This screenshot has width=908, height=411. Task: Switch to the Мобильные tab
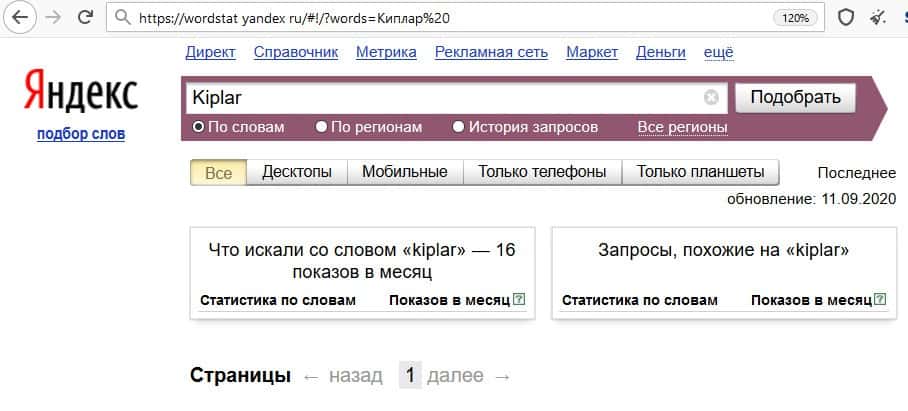(x=405, y=172)
